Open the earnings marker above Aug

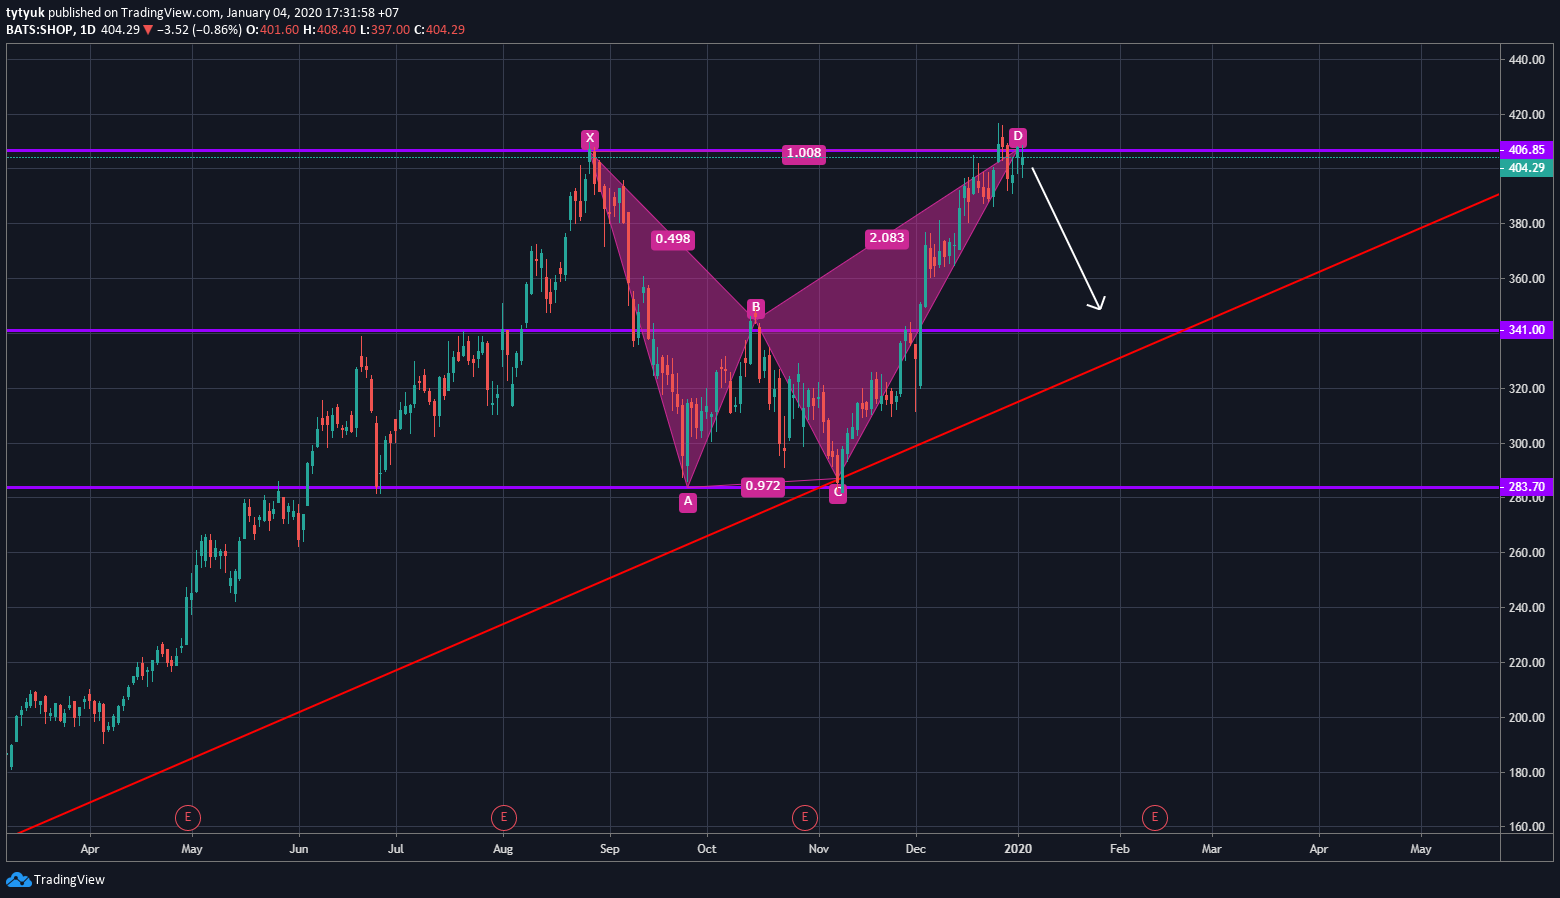point(504,818)
